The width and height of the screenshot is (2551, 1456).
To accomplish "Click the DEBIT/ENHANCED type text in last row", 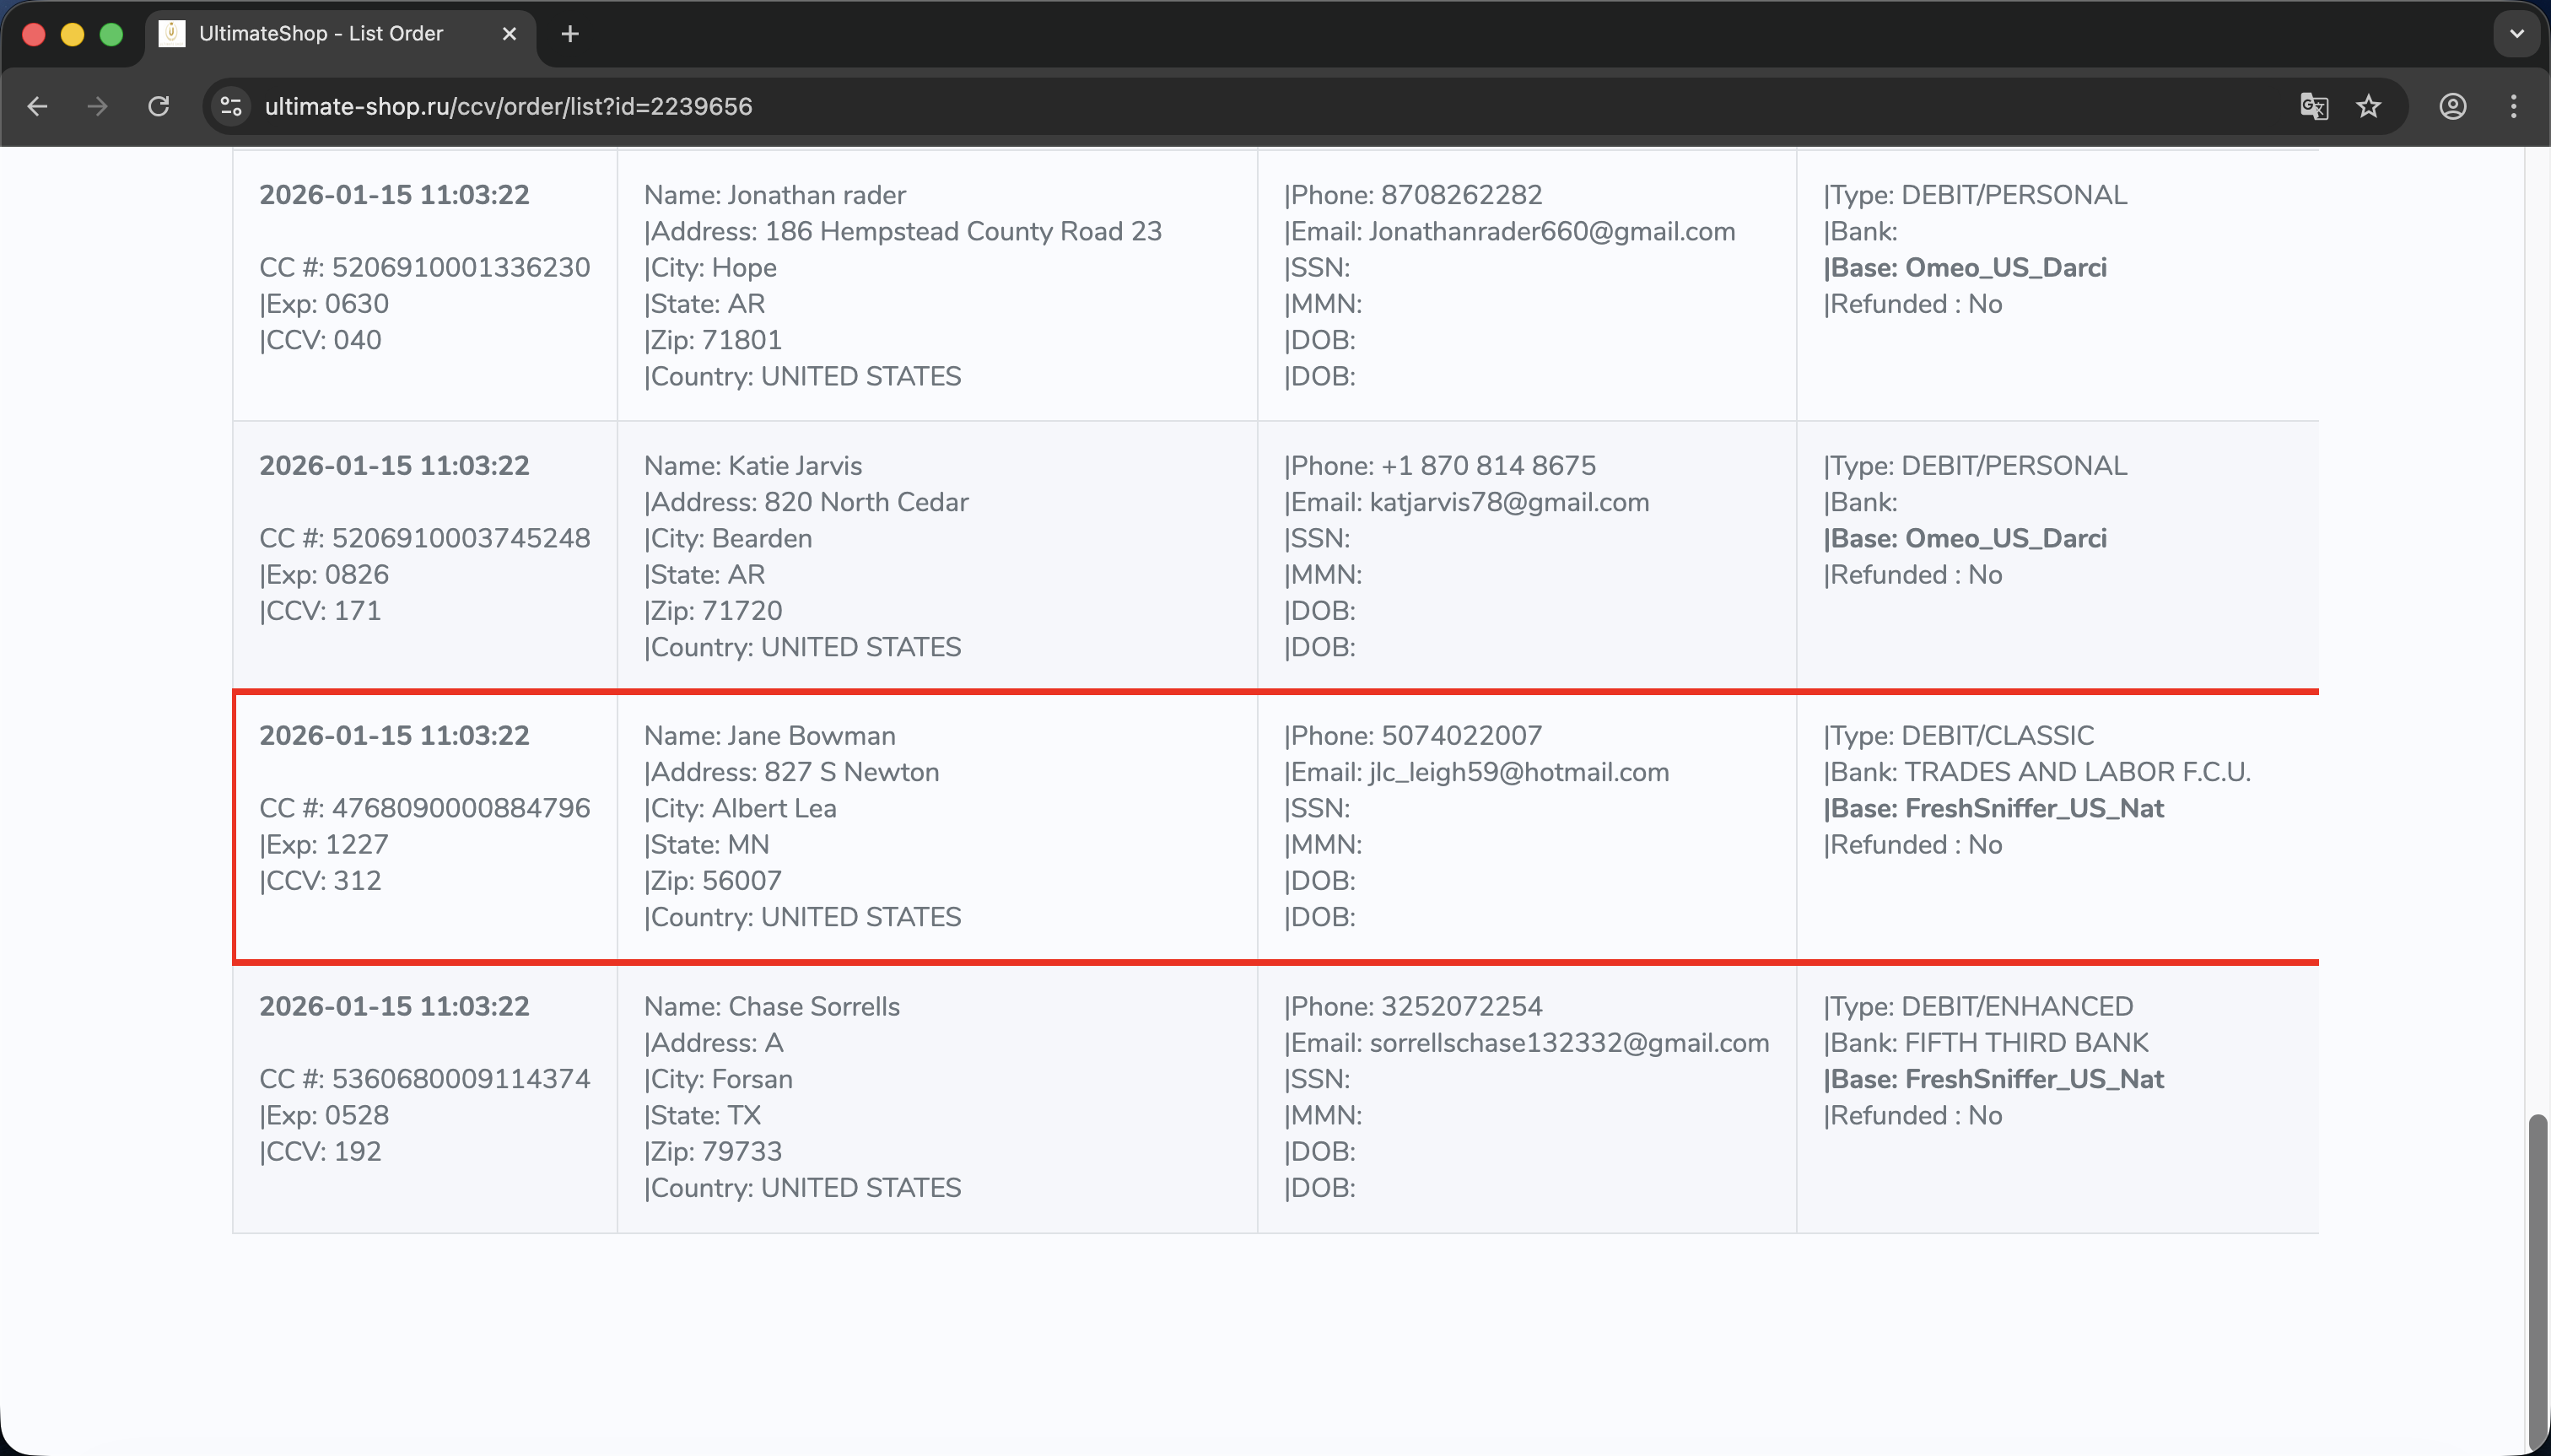I will [2016, 1006].
